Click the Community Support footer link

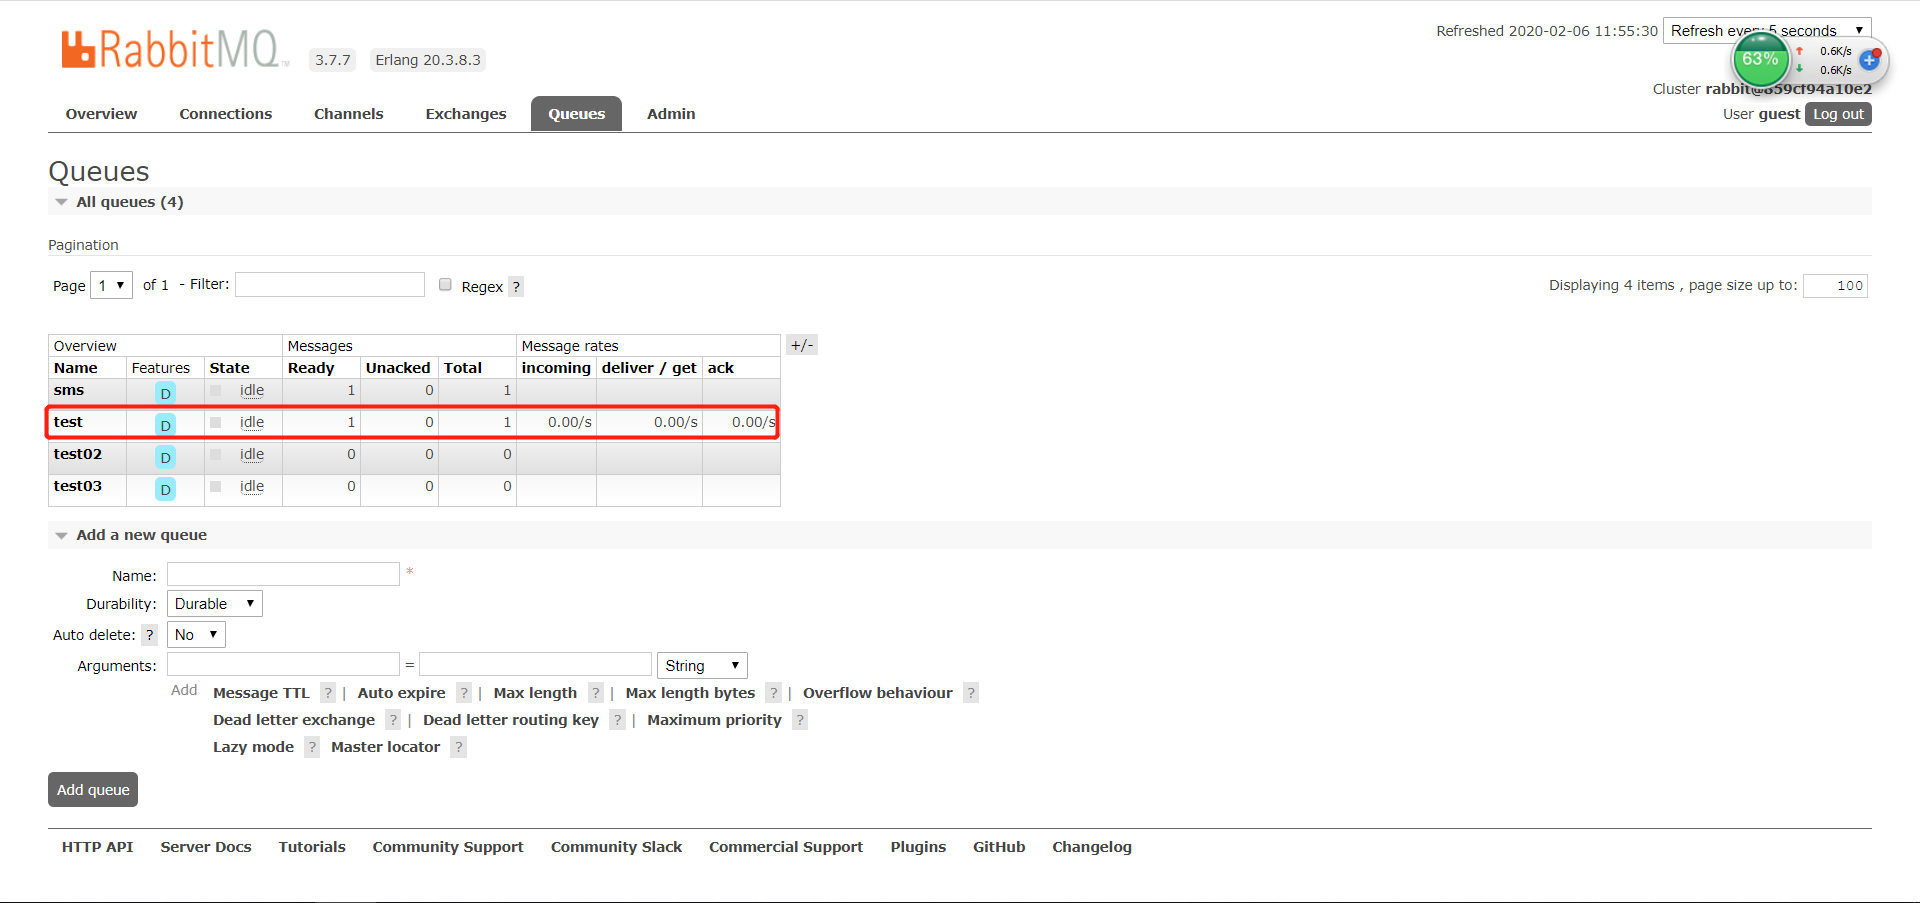click(448, 847)
